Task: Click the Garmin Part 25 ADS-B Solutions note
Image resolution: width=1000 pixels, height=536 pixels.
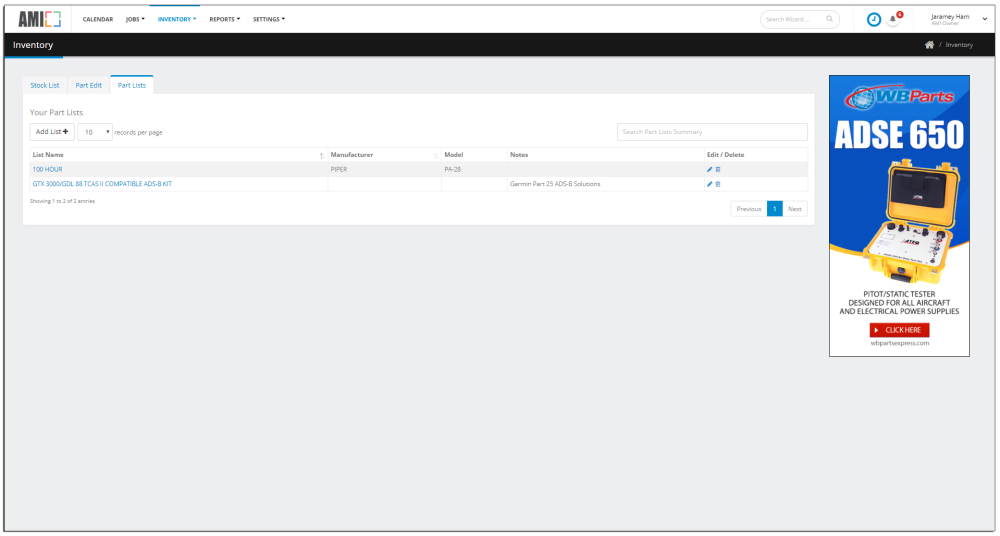Action: click(x=555, y=184)
